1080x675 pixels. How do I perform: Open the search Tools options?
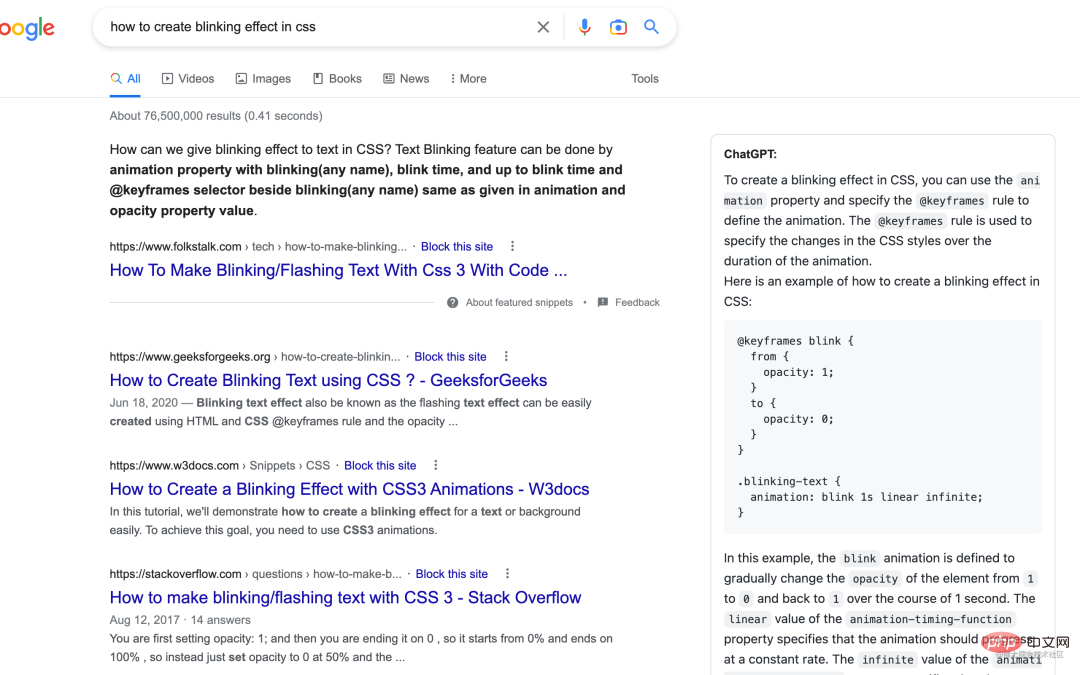coord(645,79)
